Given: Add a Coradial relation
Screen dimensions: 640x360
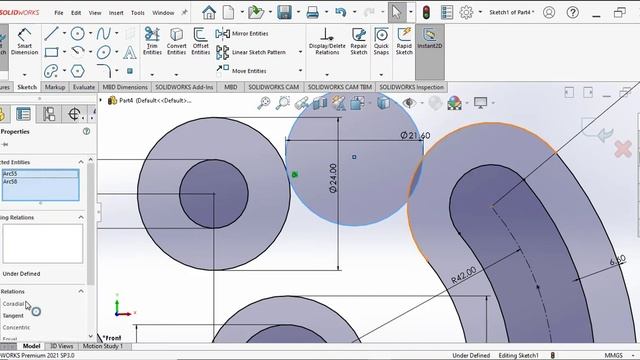Looking at the screenshot, I should point(13,304).
